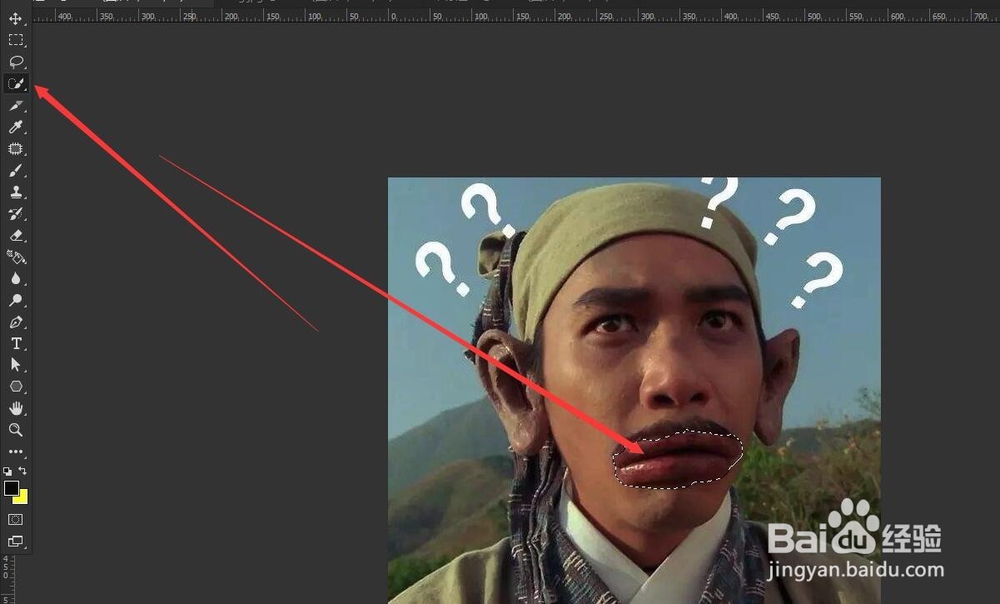Image resolution: width=1000 pixels, height=604 pixels.
Task: Toggle Quick Mask mode
Action: coord(15,520)
